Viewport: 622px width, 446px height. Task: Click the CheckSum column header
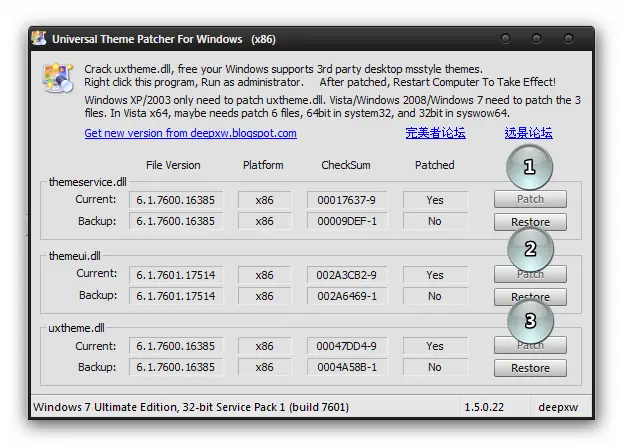point(346,165)
